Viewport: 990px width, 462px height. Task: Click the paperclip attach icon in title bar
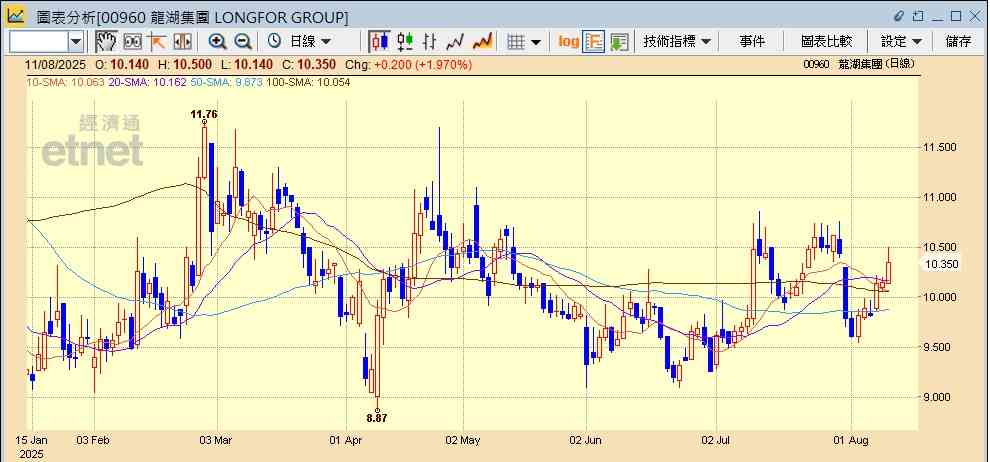pos(899,16)
